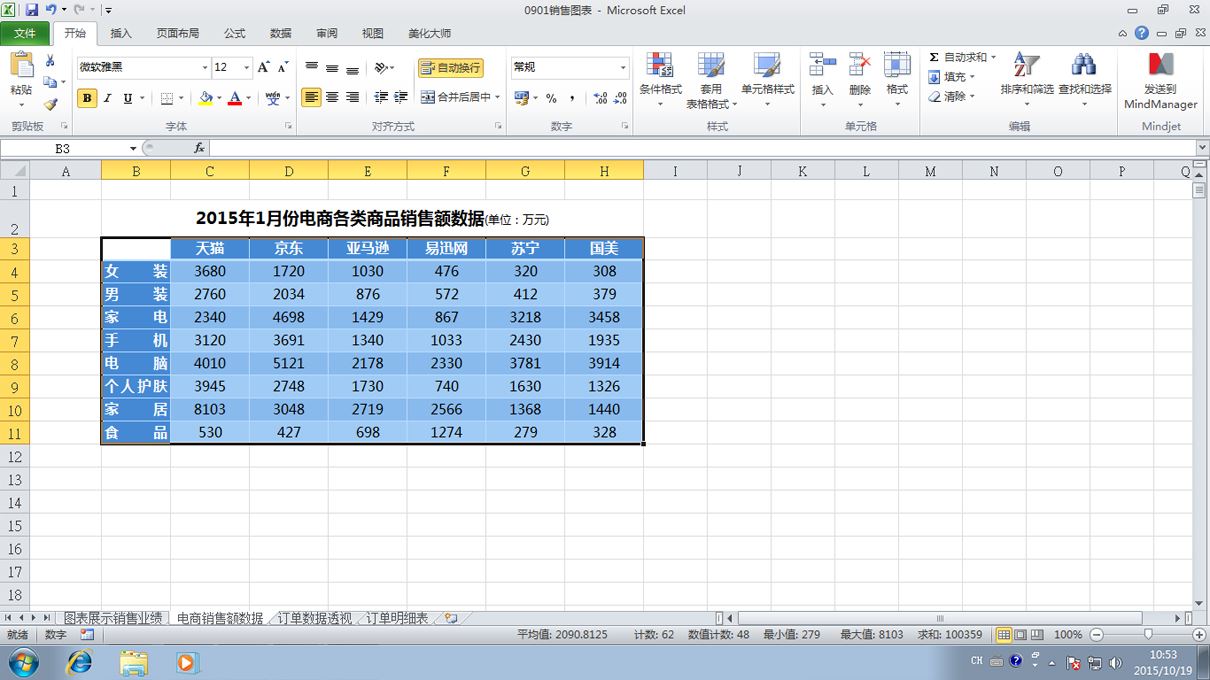Open the File (文件) tab
The height and width of the screenshot is (680, 1210).
click(x=25, y=33)
